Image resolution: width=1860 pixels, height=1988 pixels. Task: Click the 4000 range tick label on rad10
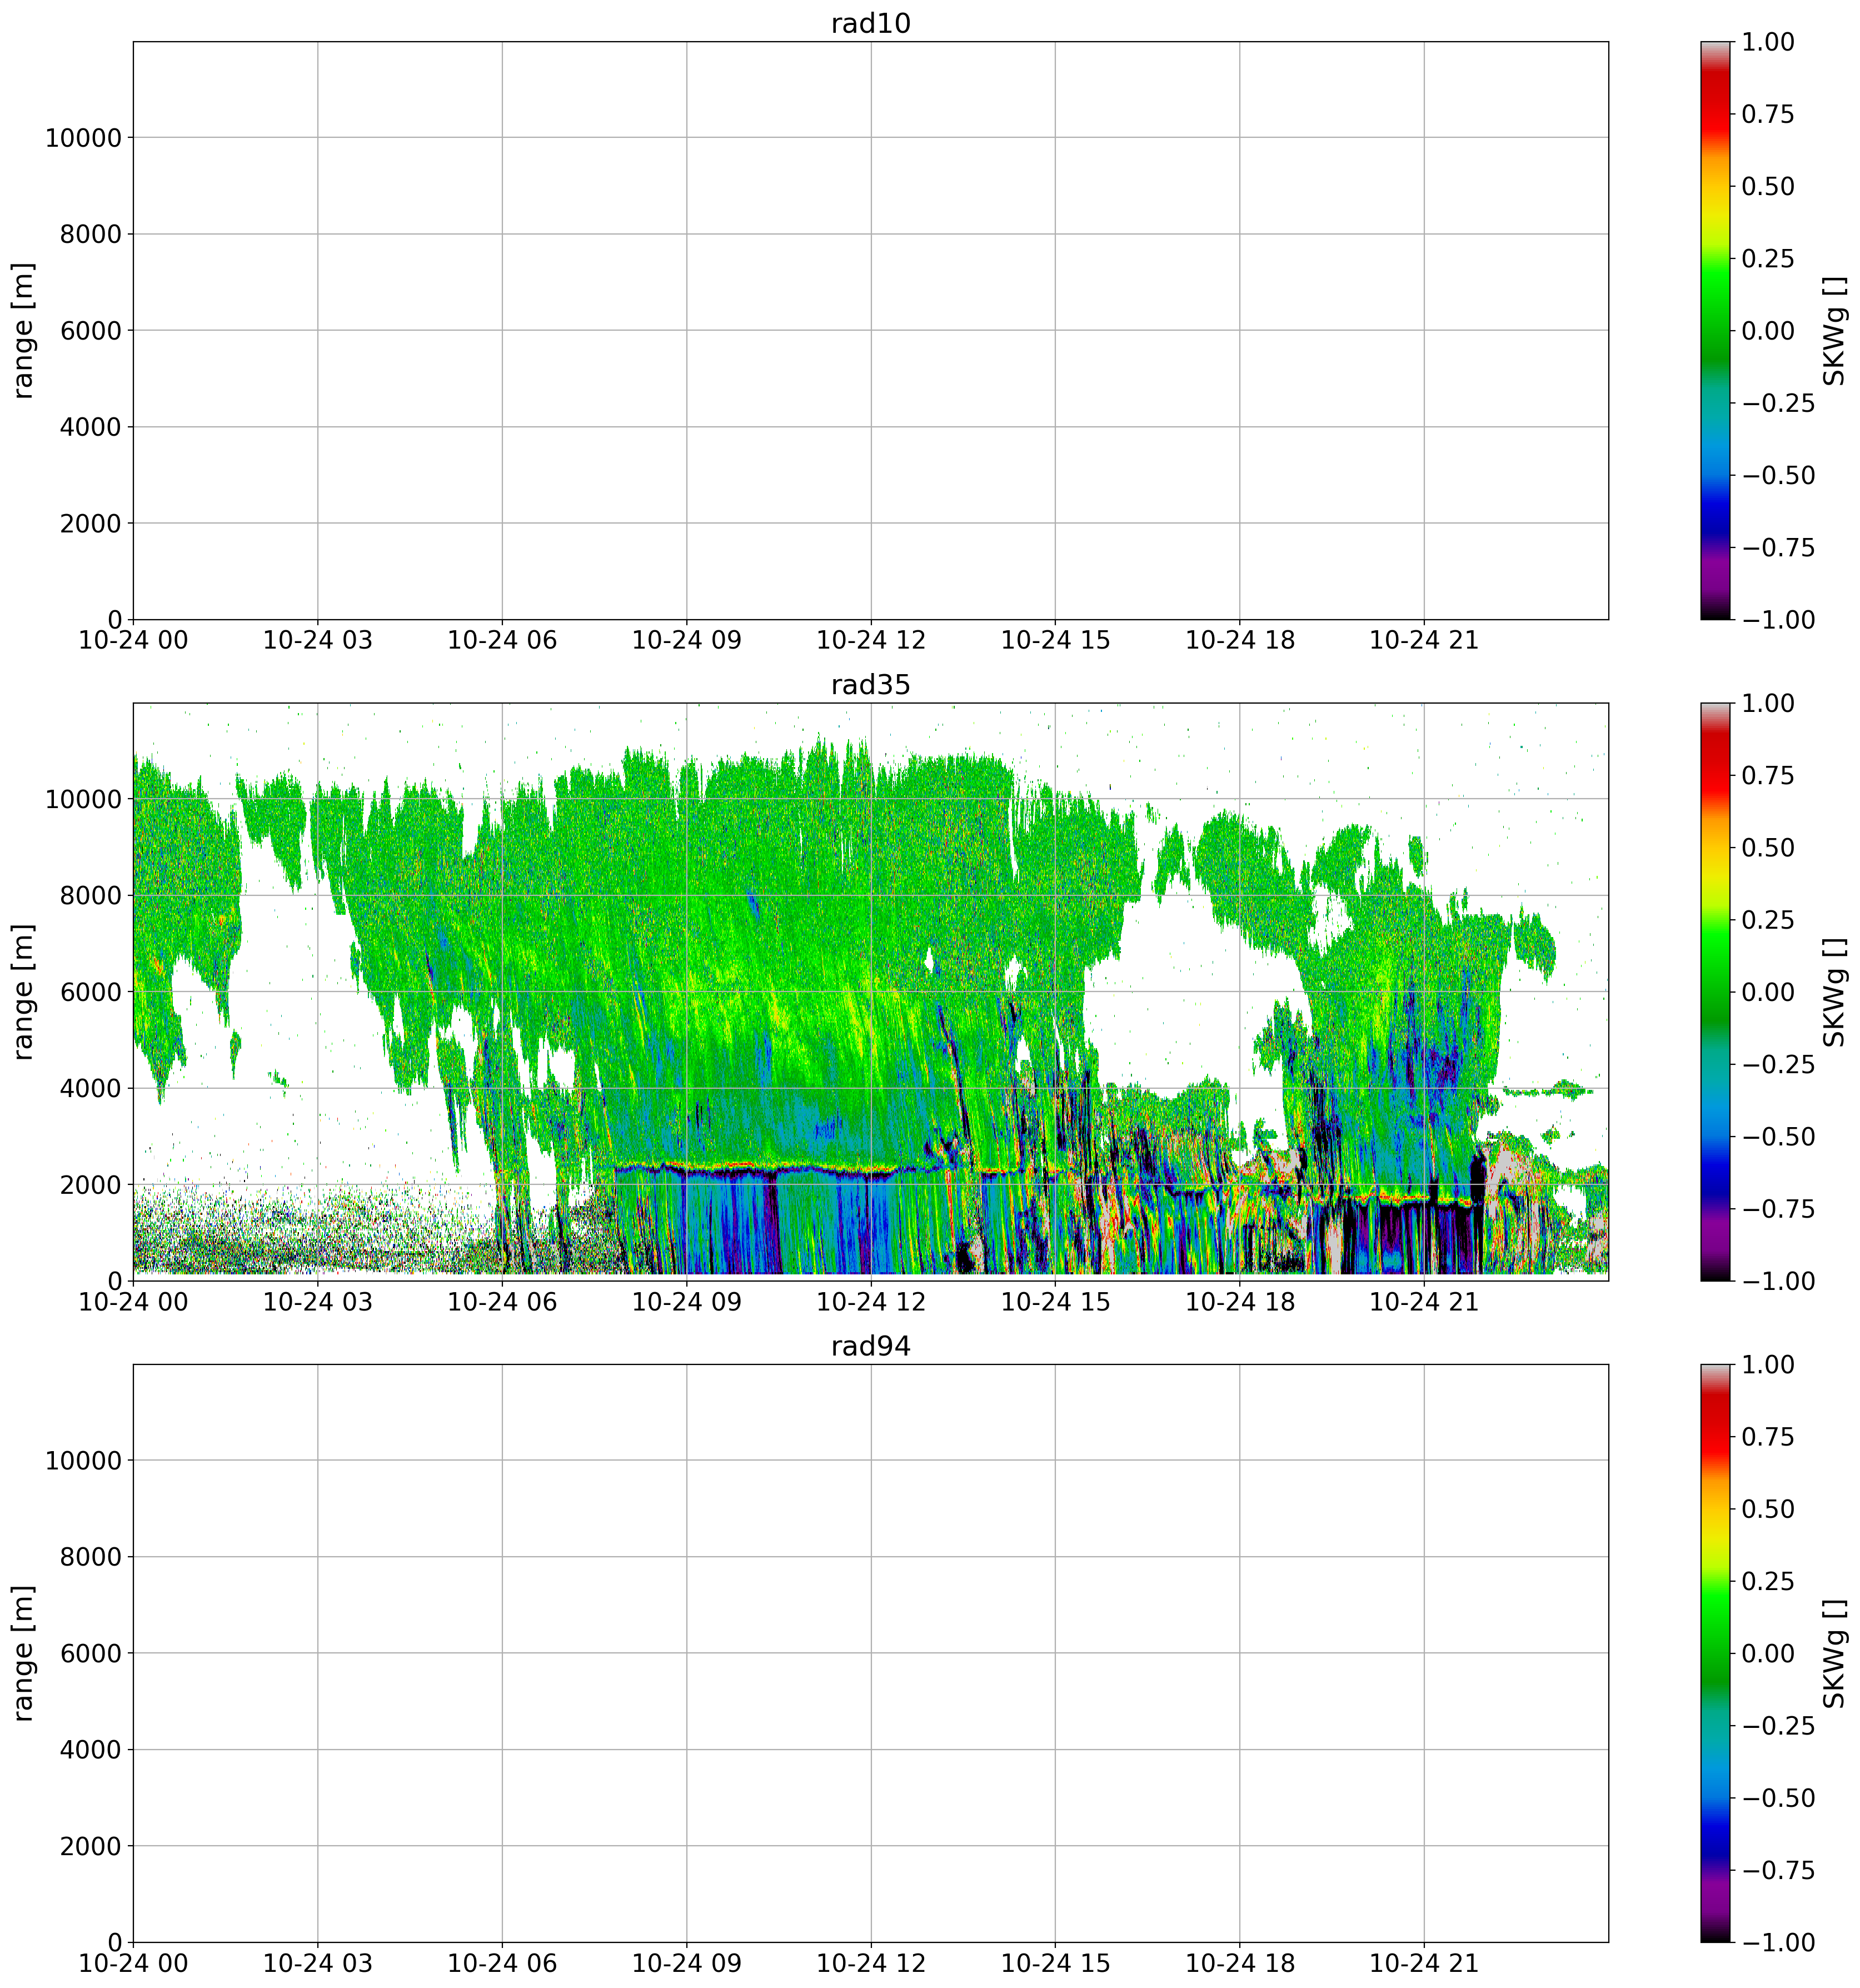(90, 427)
